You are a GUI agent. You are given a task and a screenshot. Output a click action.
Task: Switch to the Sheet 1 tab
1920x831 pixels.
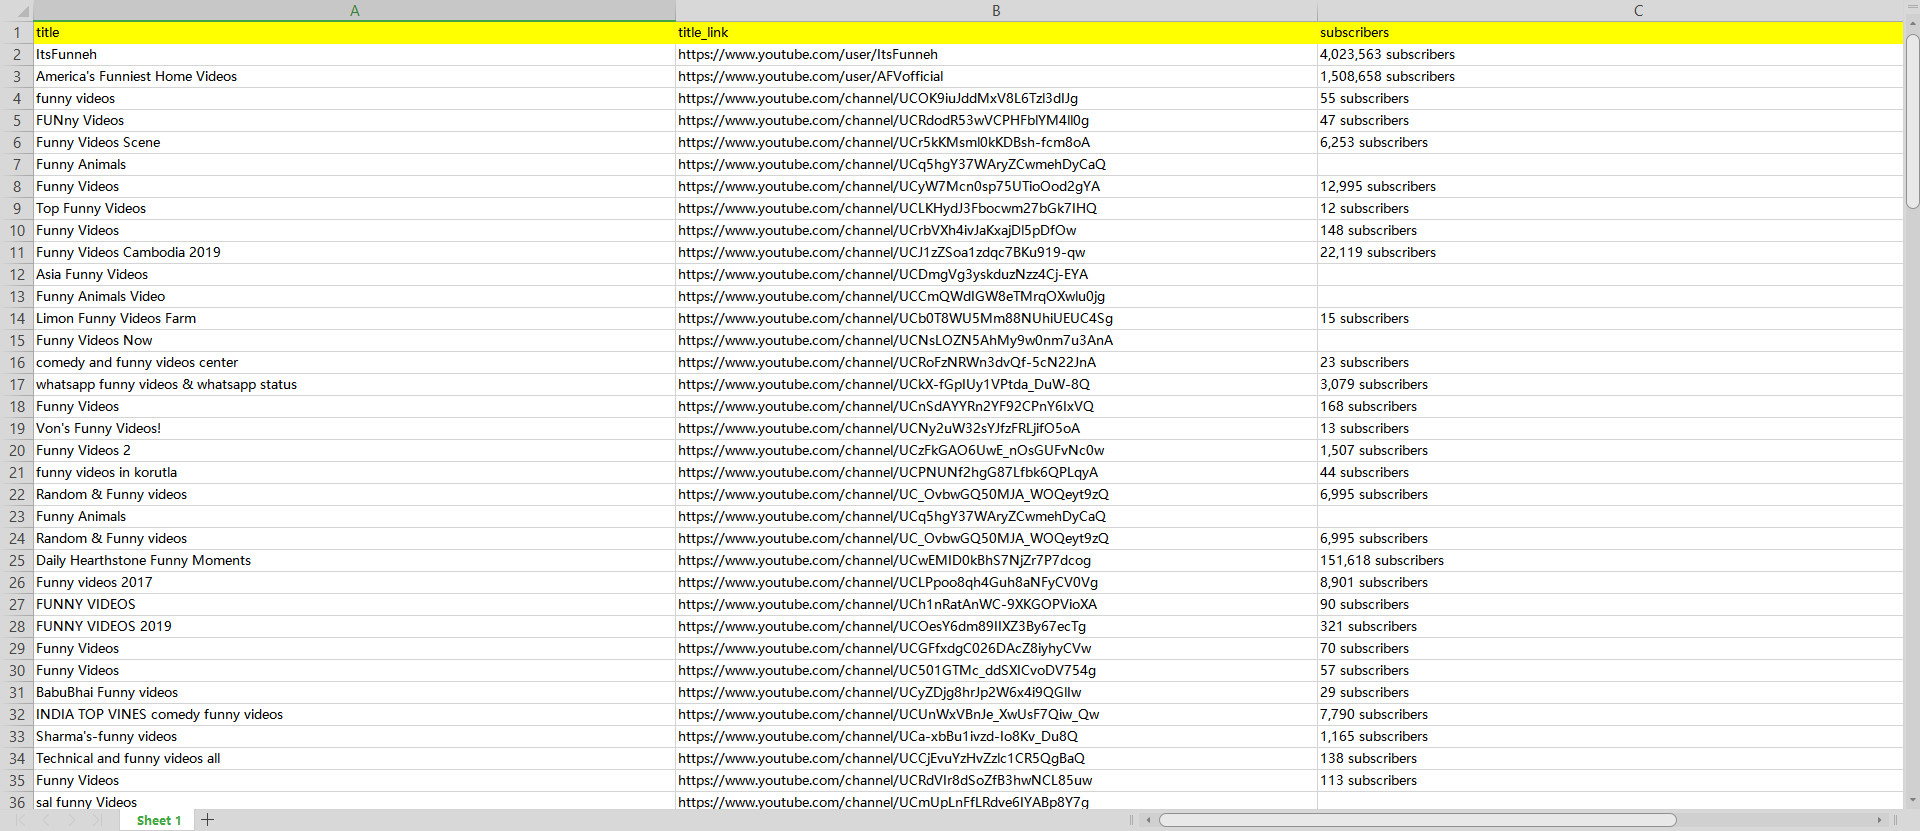click(x=158, y=820)
